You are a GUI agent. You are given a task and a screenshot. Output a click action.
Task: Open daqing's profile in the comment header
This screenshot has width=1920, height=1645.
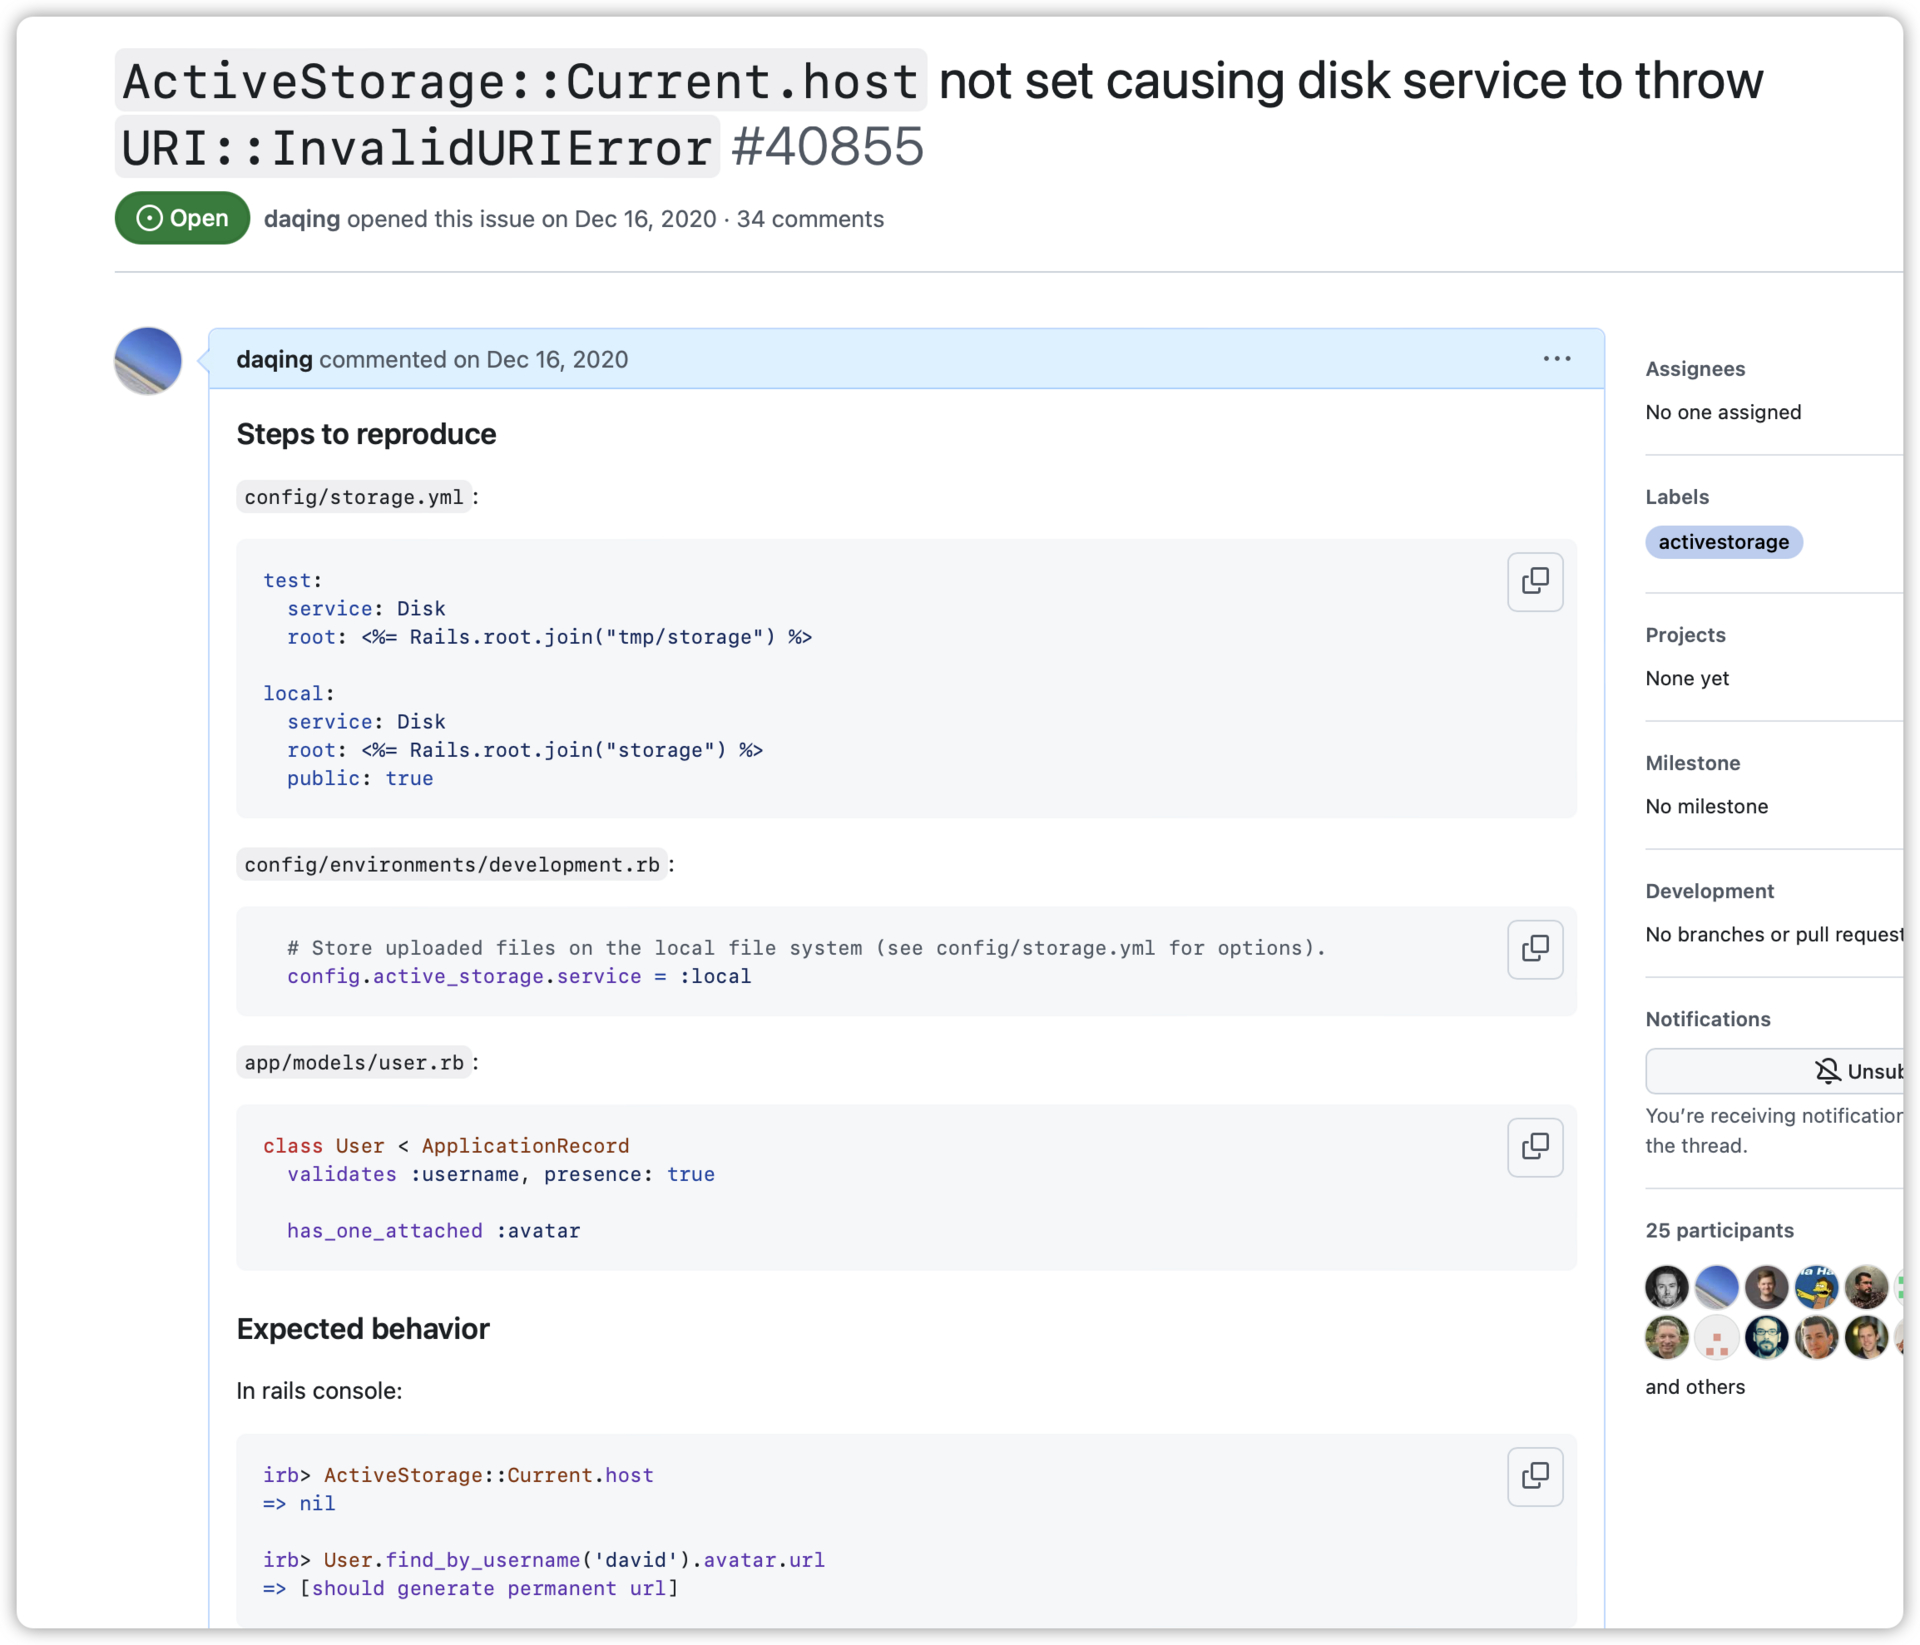[x=274, y=360]
